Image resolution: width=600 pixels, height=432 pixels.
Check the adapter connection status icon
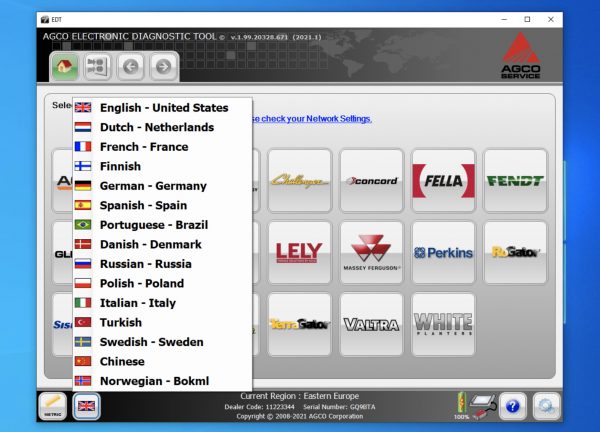point(484,406)
